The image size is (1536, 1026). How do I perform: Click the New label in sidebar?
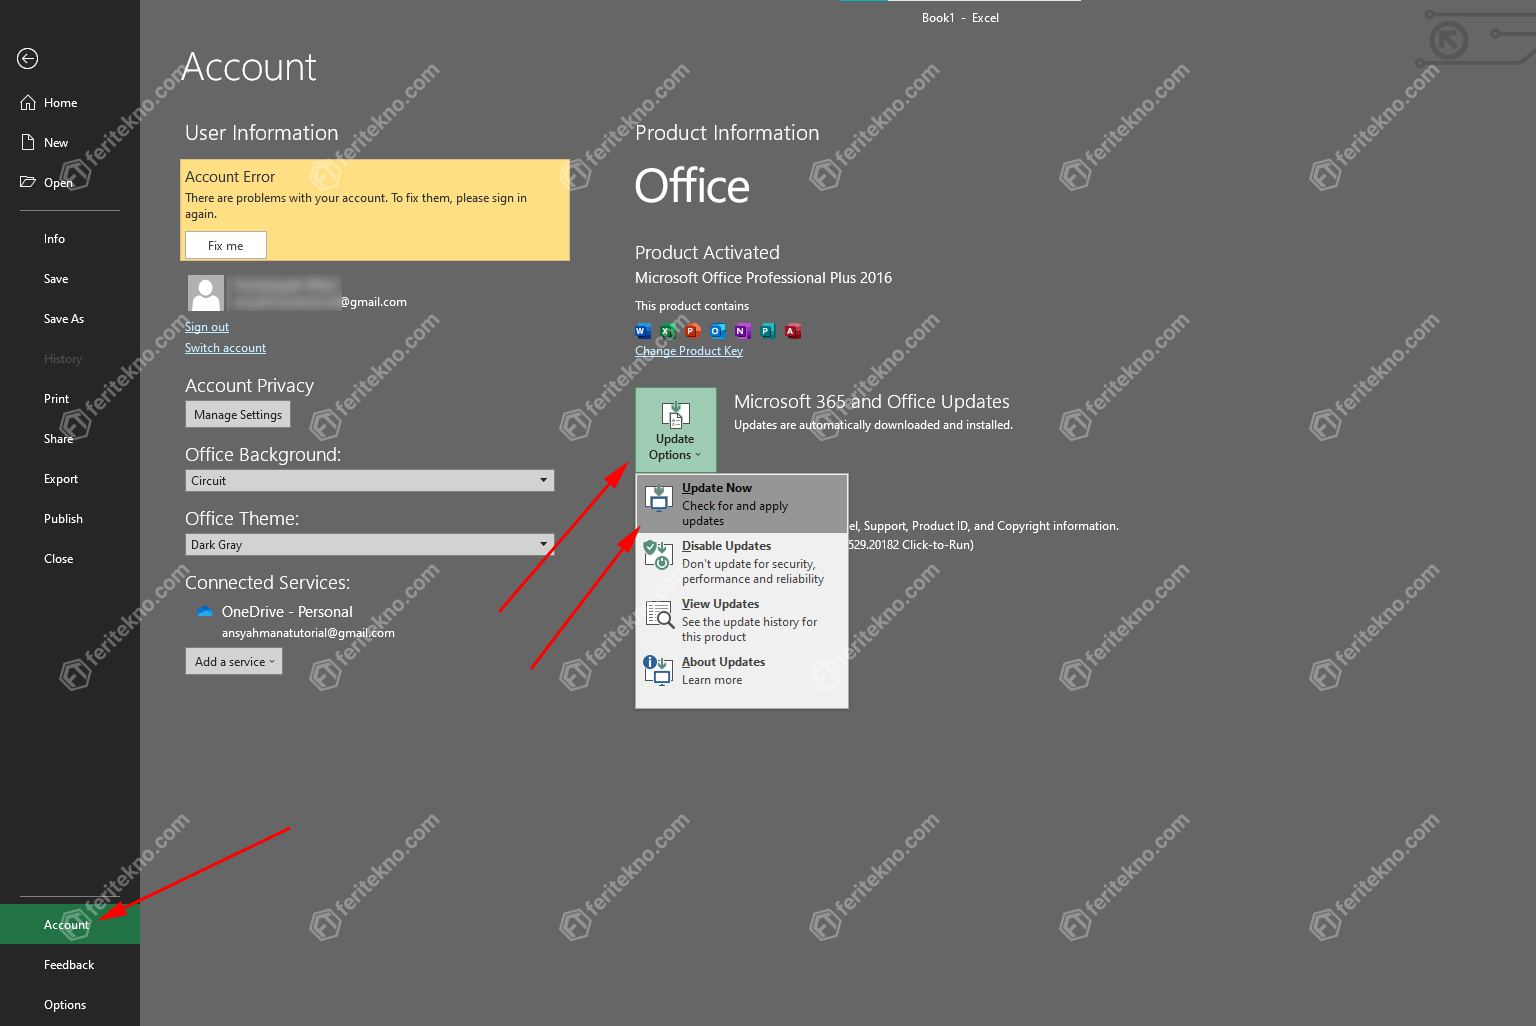pyautogui.click(x=56, y=143)
